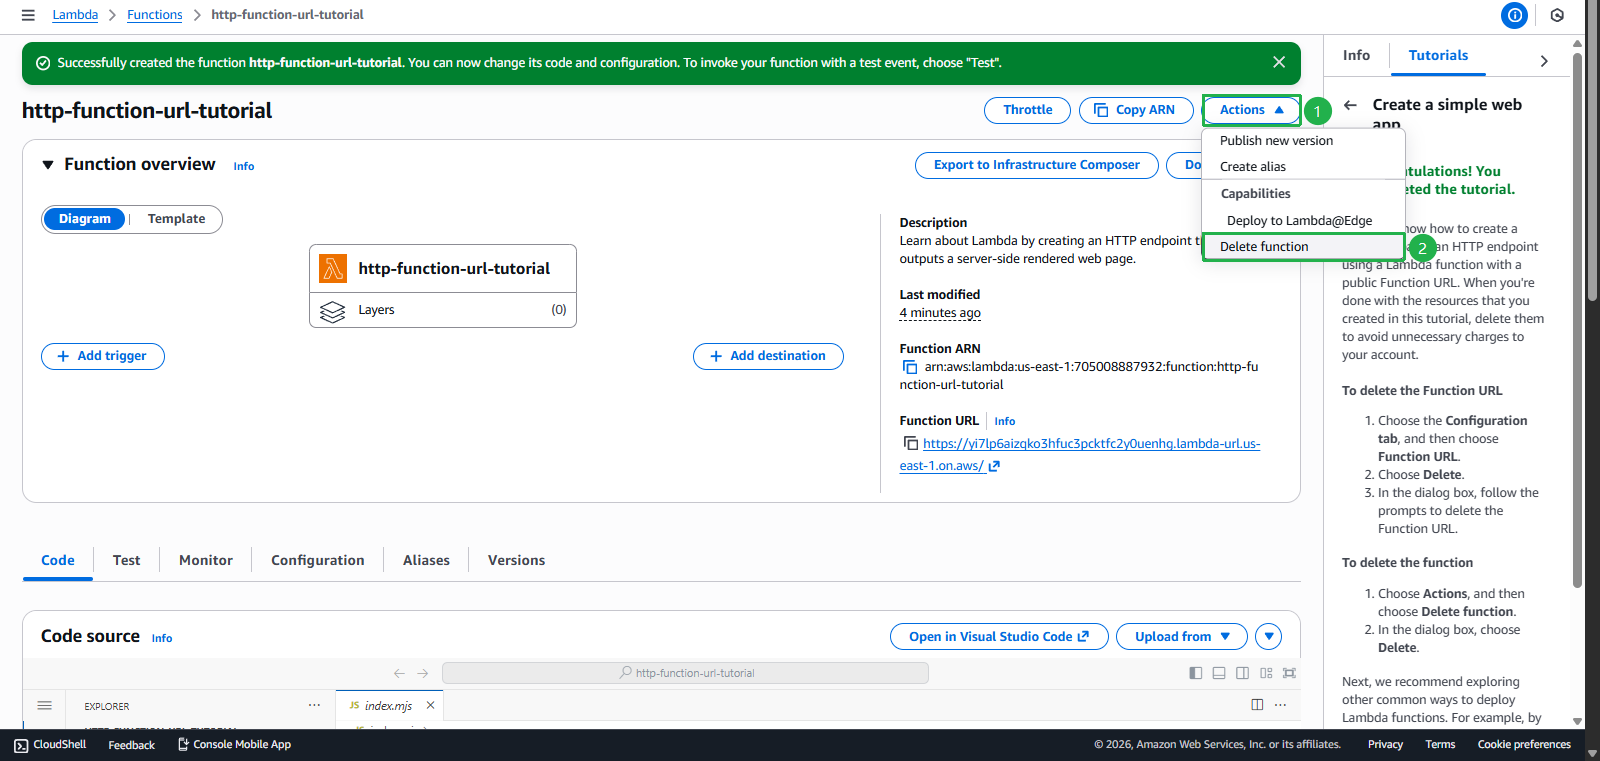
Task: Open the hamburger navigation menu
Action: pyautogui.click(x=28, y=15)
